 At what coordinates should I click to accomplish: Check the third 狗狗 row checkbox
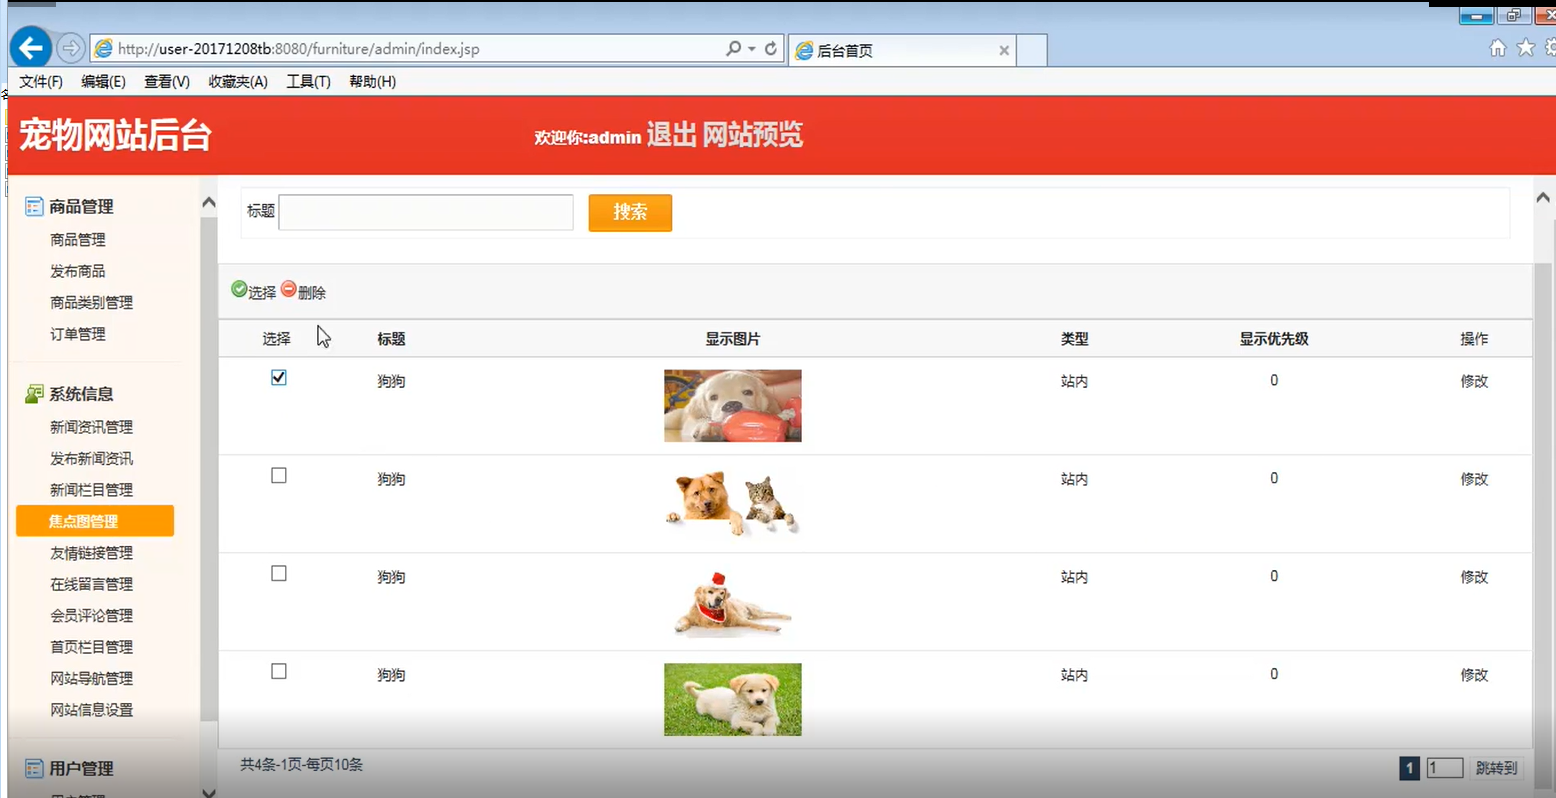click(279, 574)
